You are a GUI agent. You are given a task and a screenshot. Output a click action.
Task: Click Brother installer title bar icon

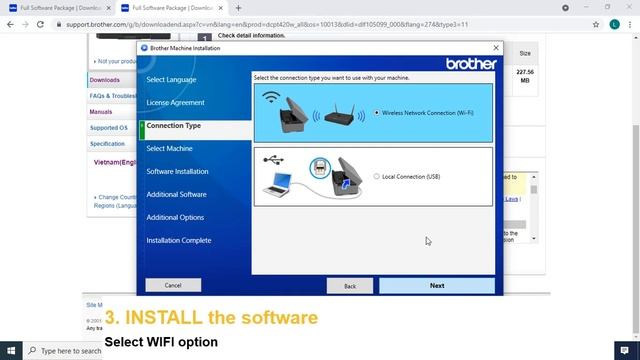point(144,48)
